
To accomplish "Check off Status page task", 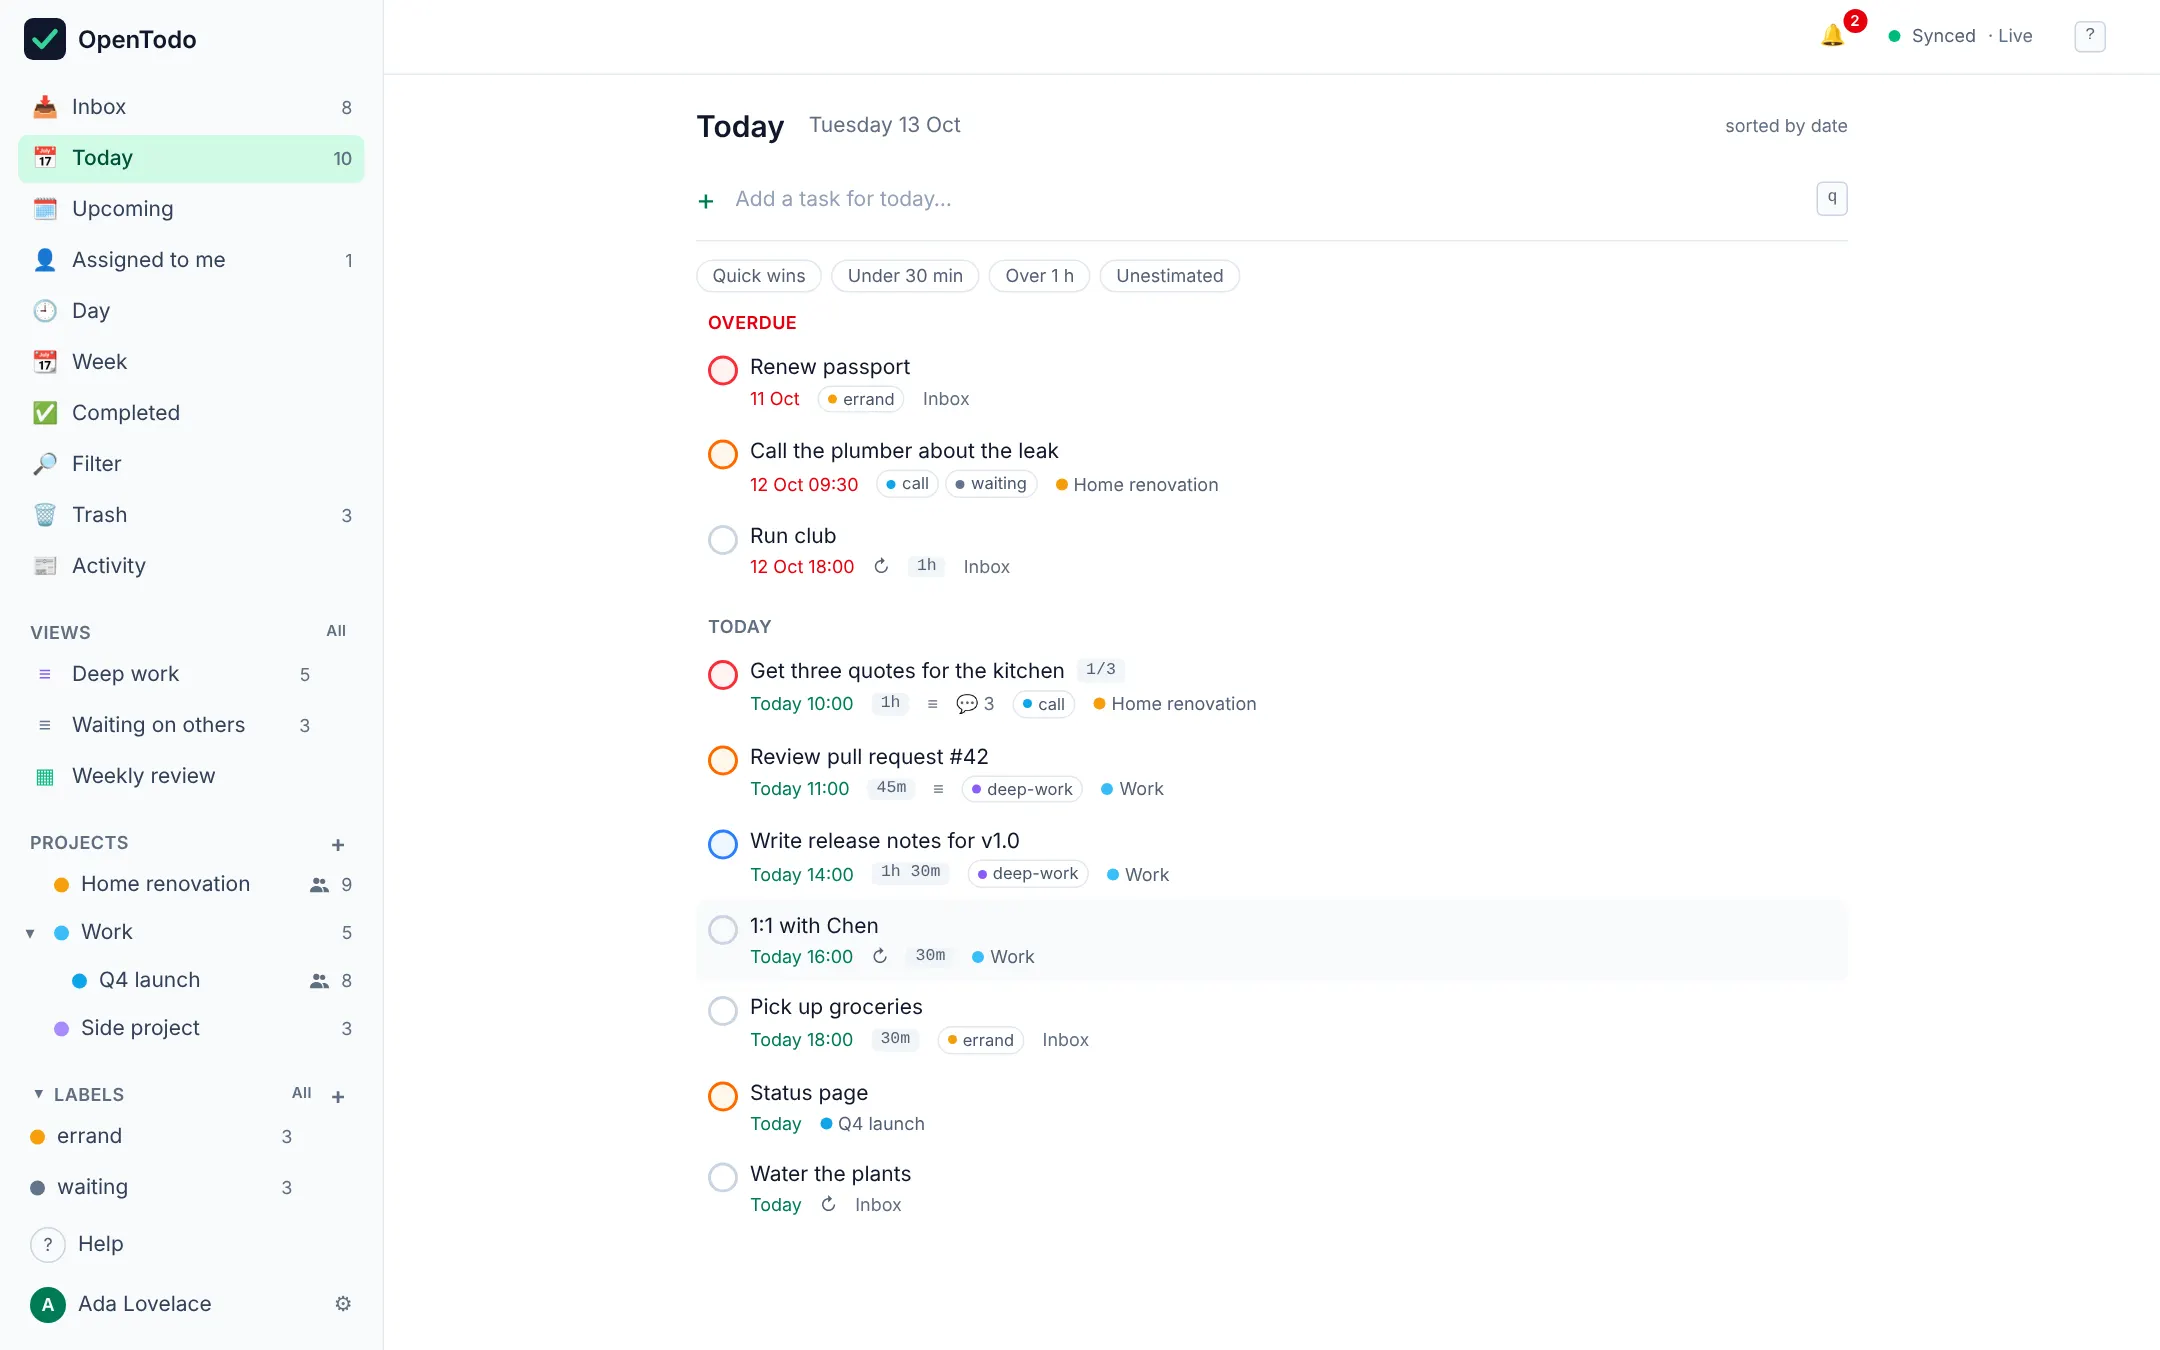I will click(x=723, y=1096).
